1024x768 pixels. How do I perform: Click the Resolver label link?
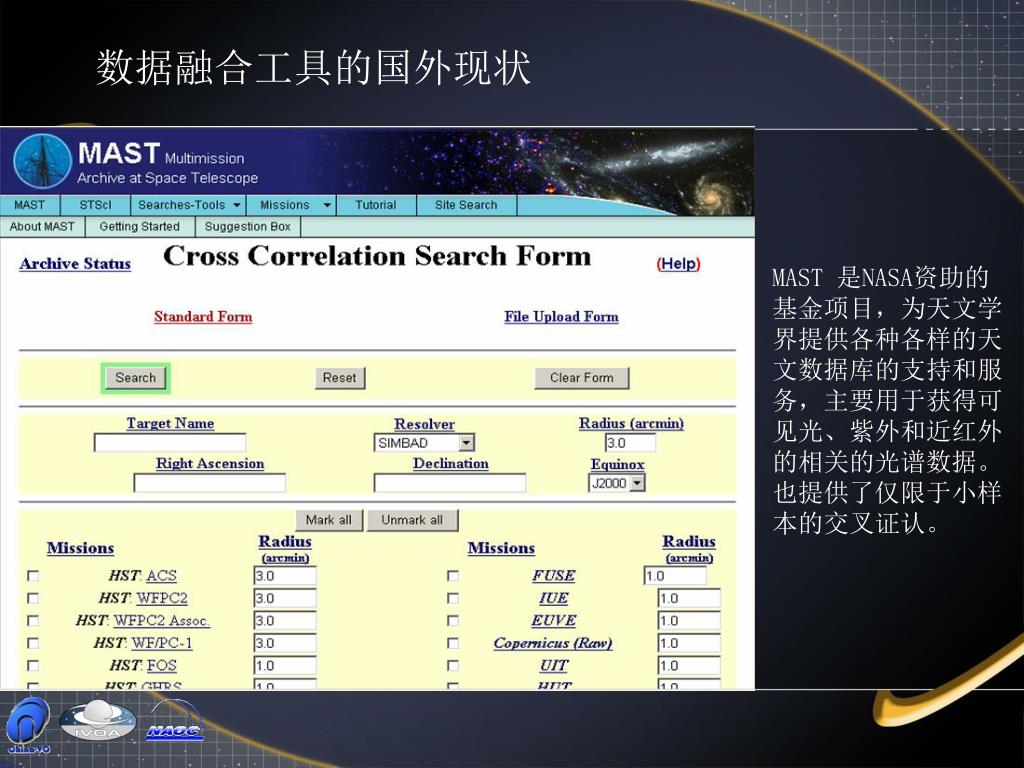click(x=424, y=424)
